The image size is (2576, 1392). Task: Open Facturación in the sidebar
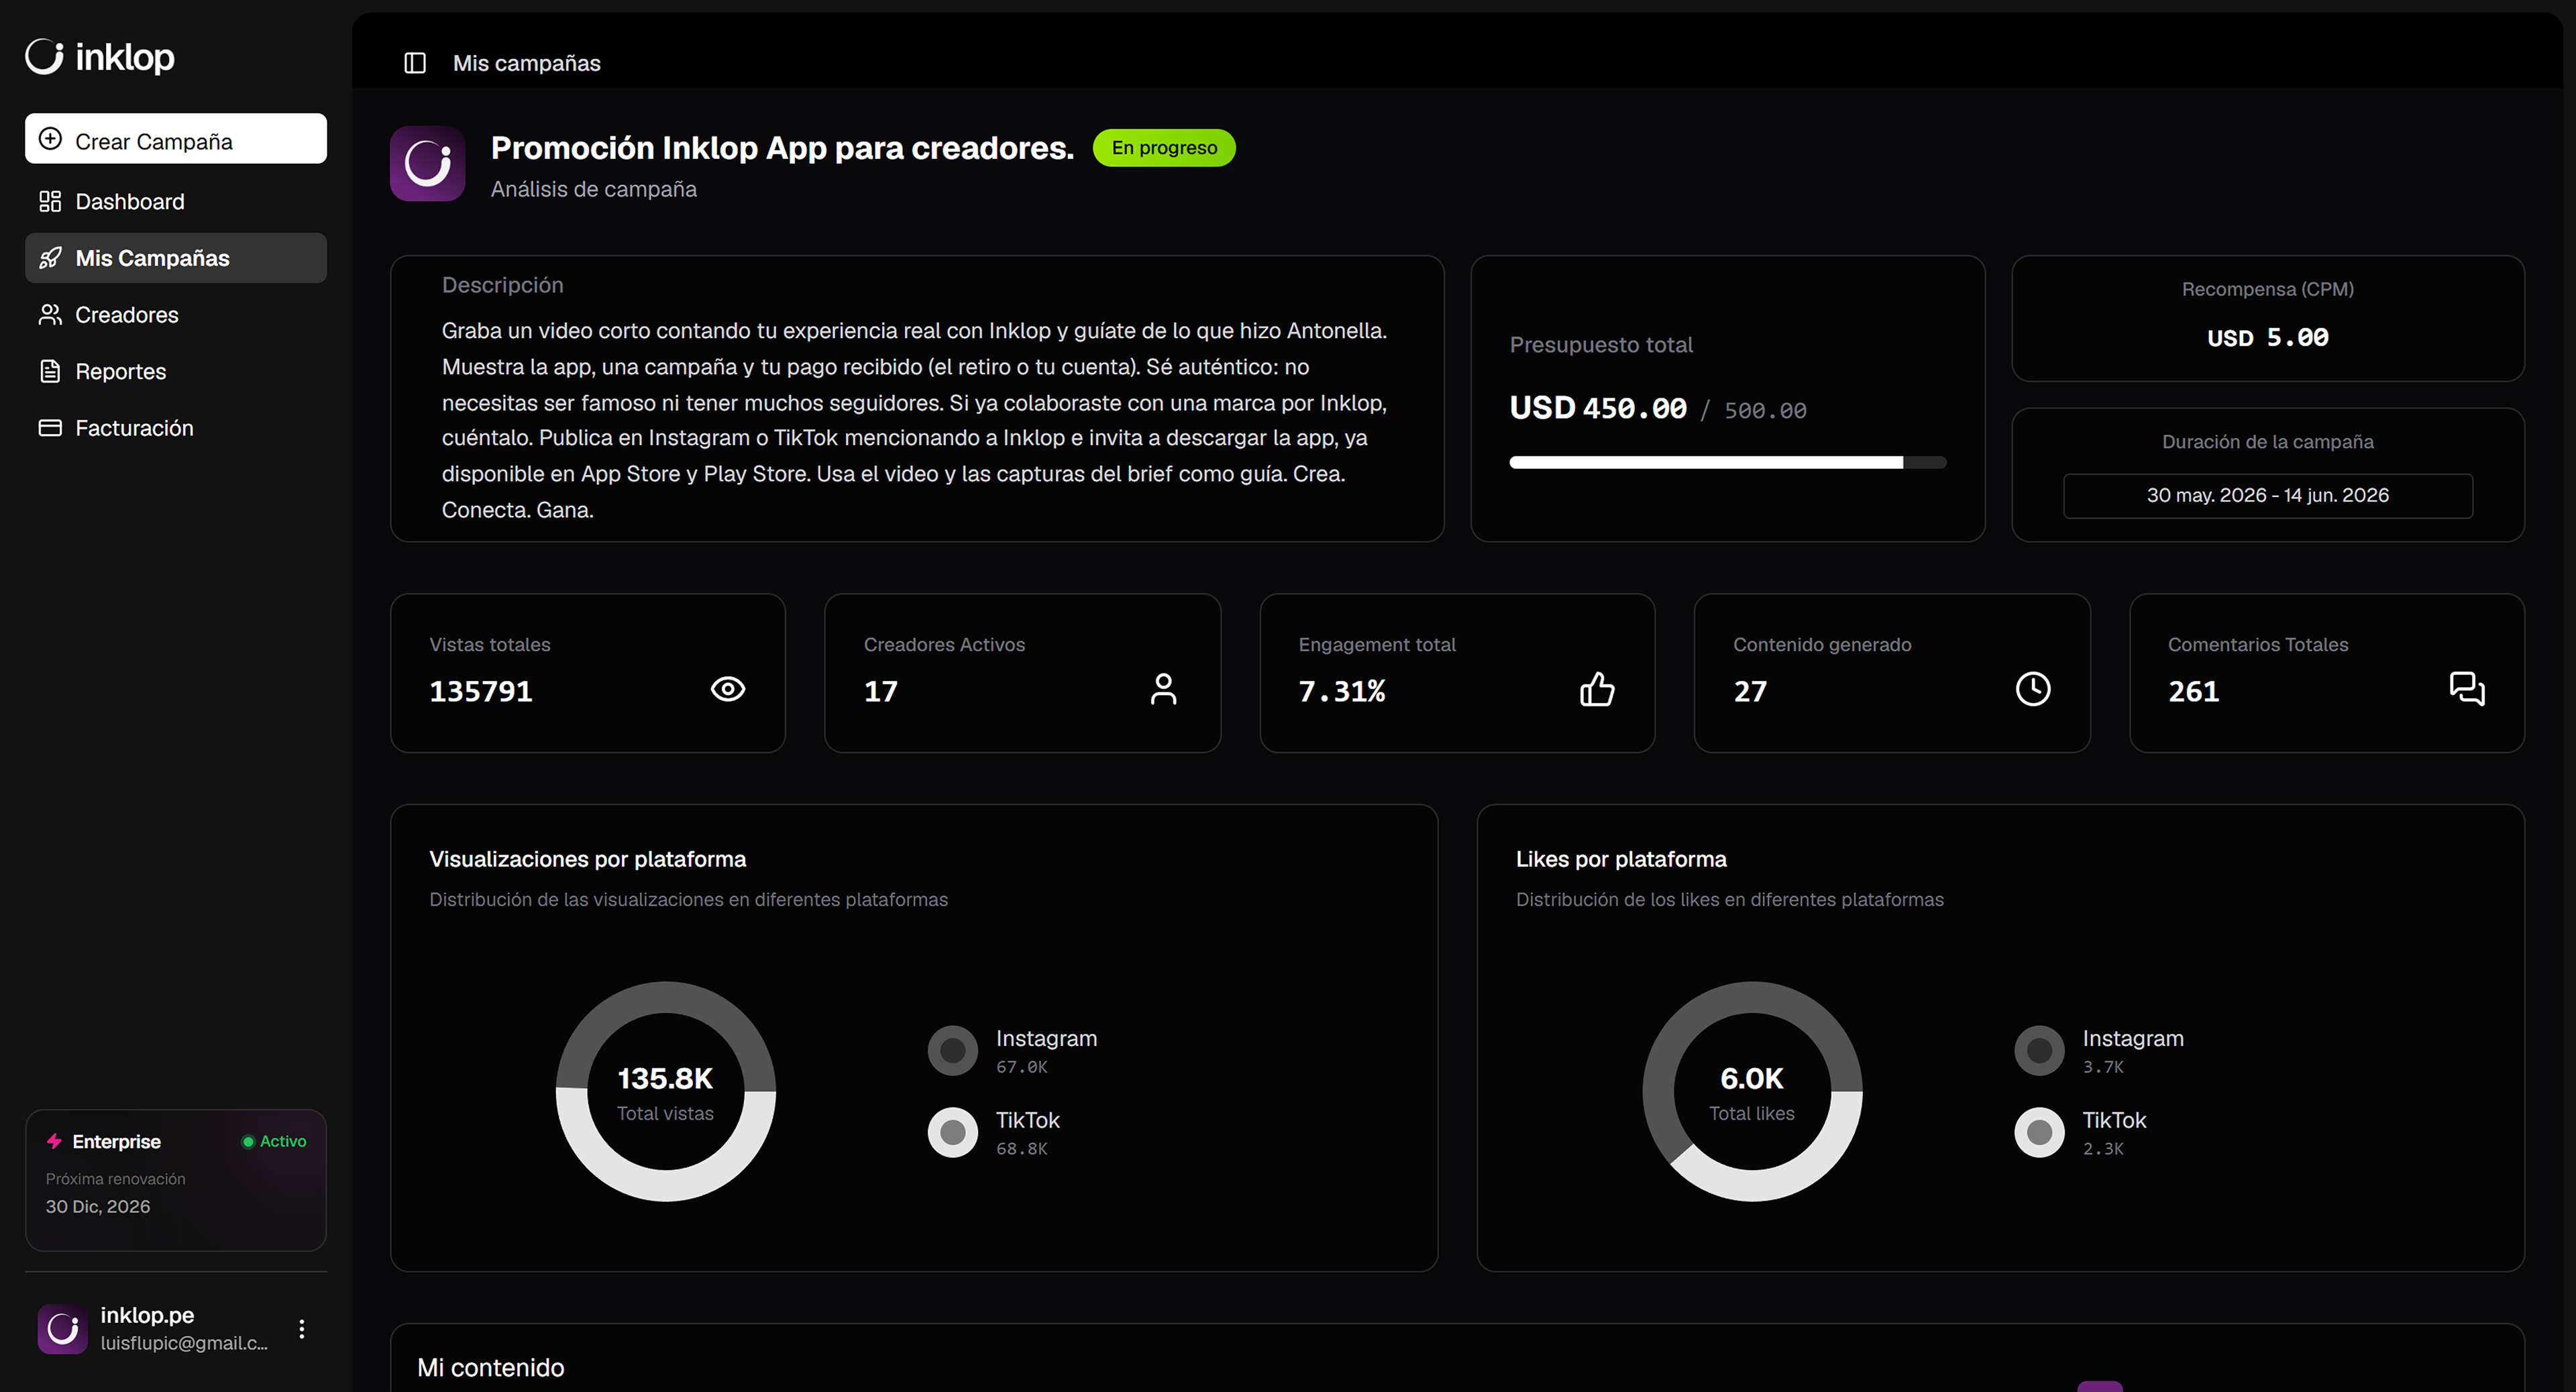coord(176,428)
